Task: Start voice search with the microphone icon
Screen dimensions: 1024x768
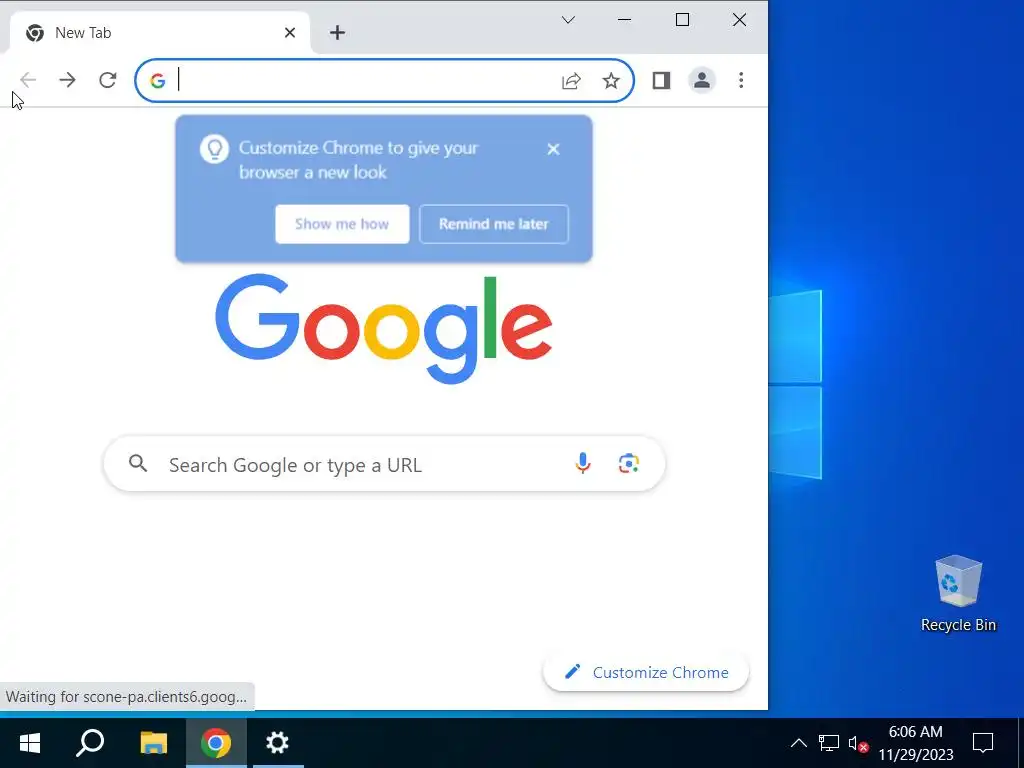Action: tap(583, 464)
